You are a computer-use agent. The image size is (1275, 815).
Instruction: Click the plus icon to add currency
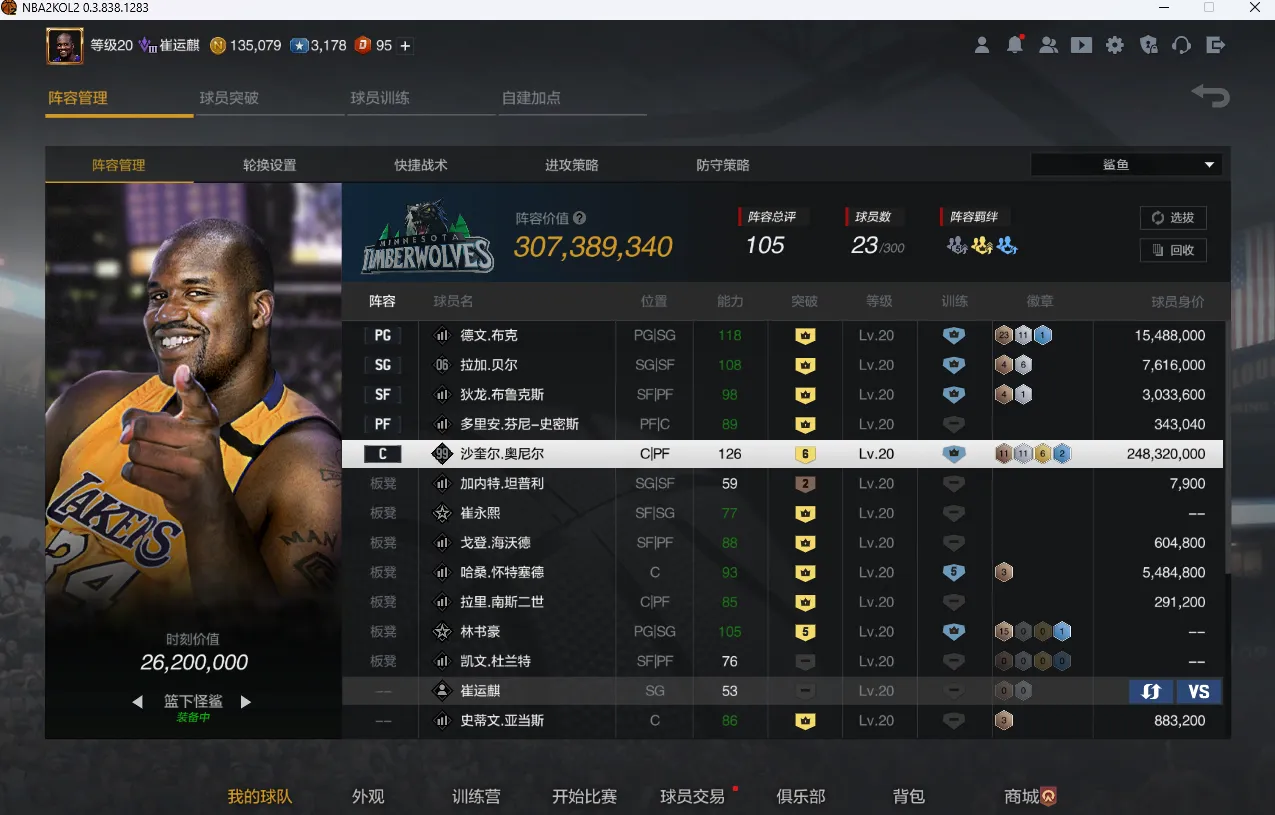405,45
